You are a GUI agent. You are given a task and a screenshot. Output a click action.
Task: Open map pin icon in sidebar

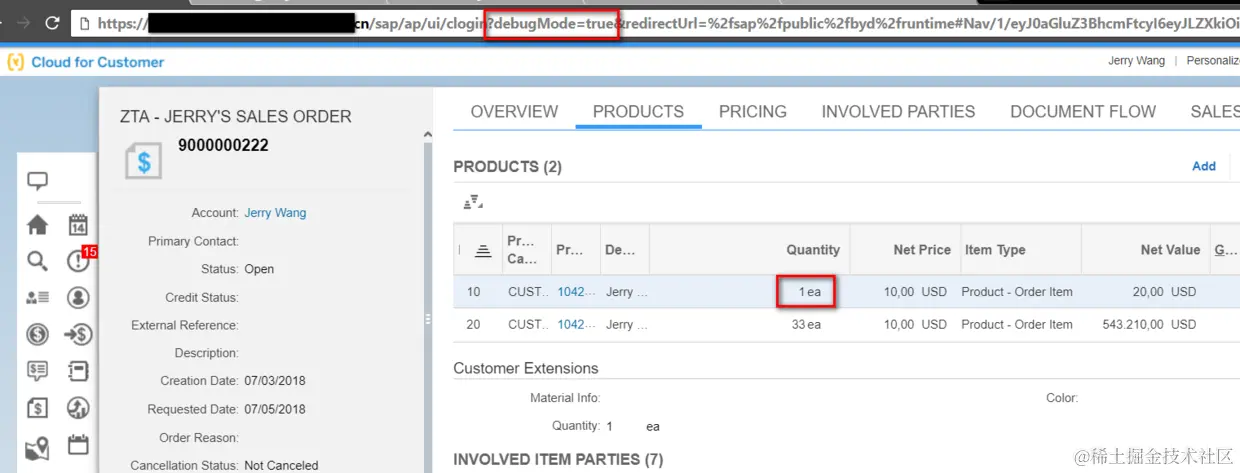coord(37,447)
